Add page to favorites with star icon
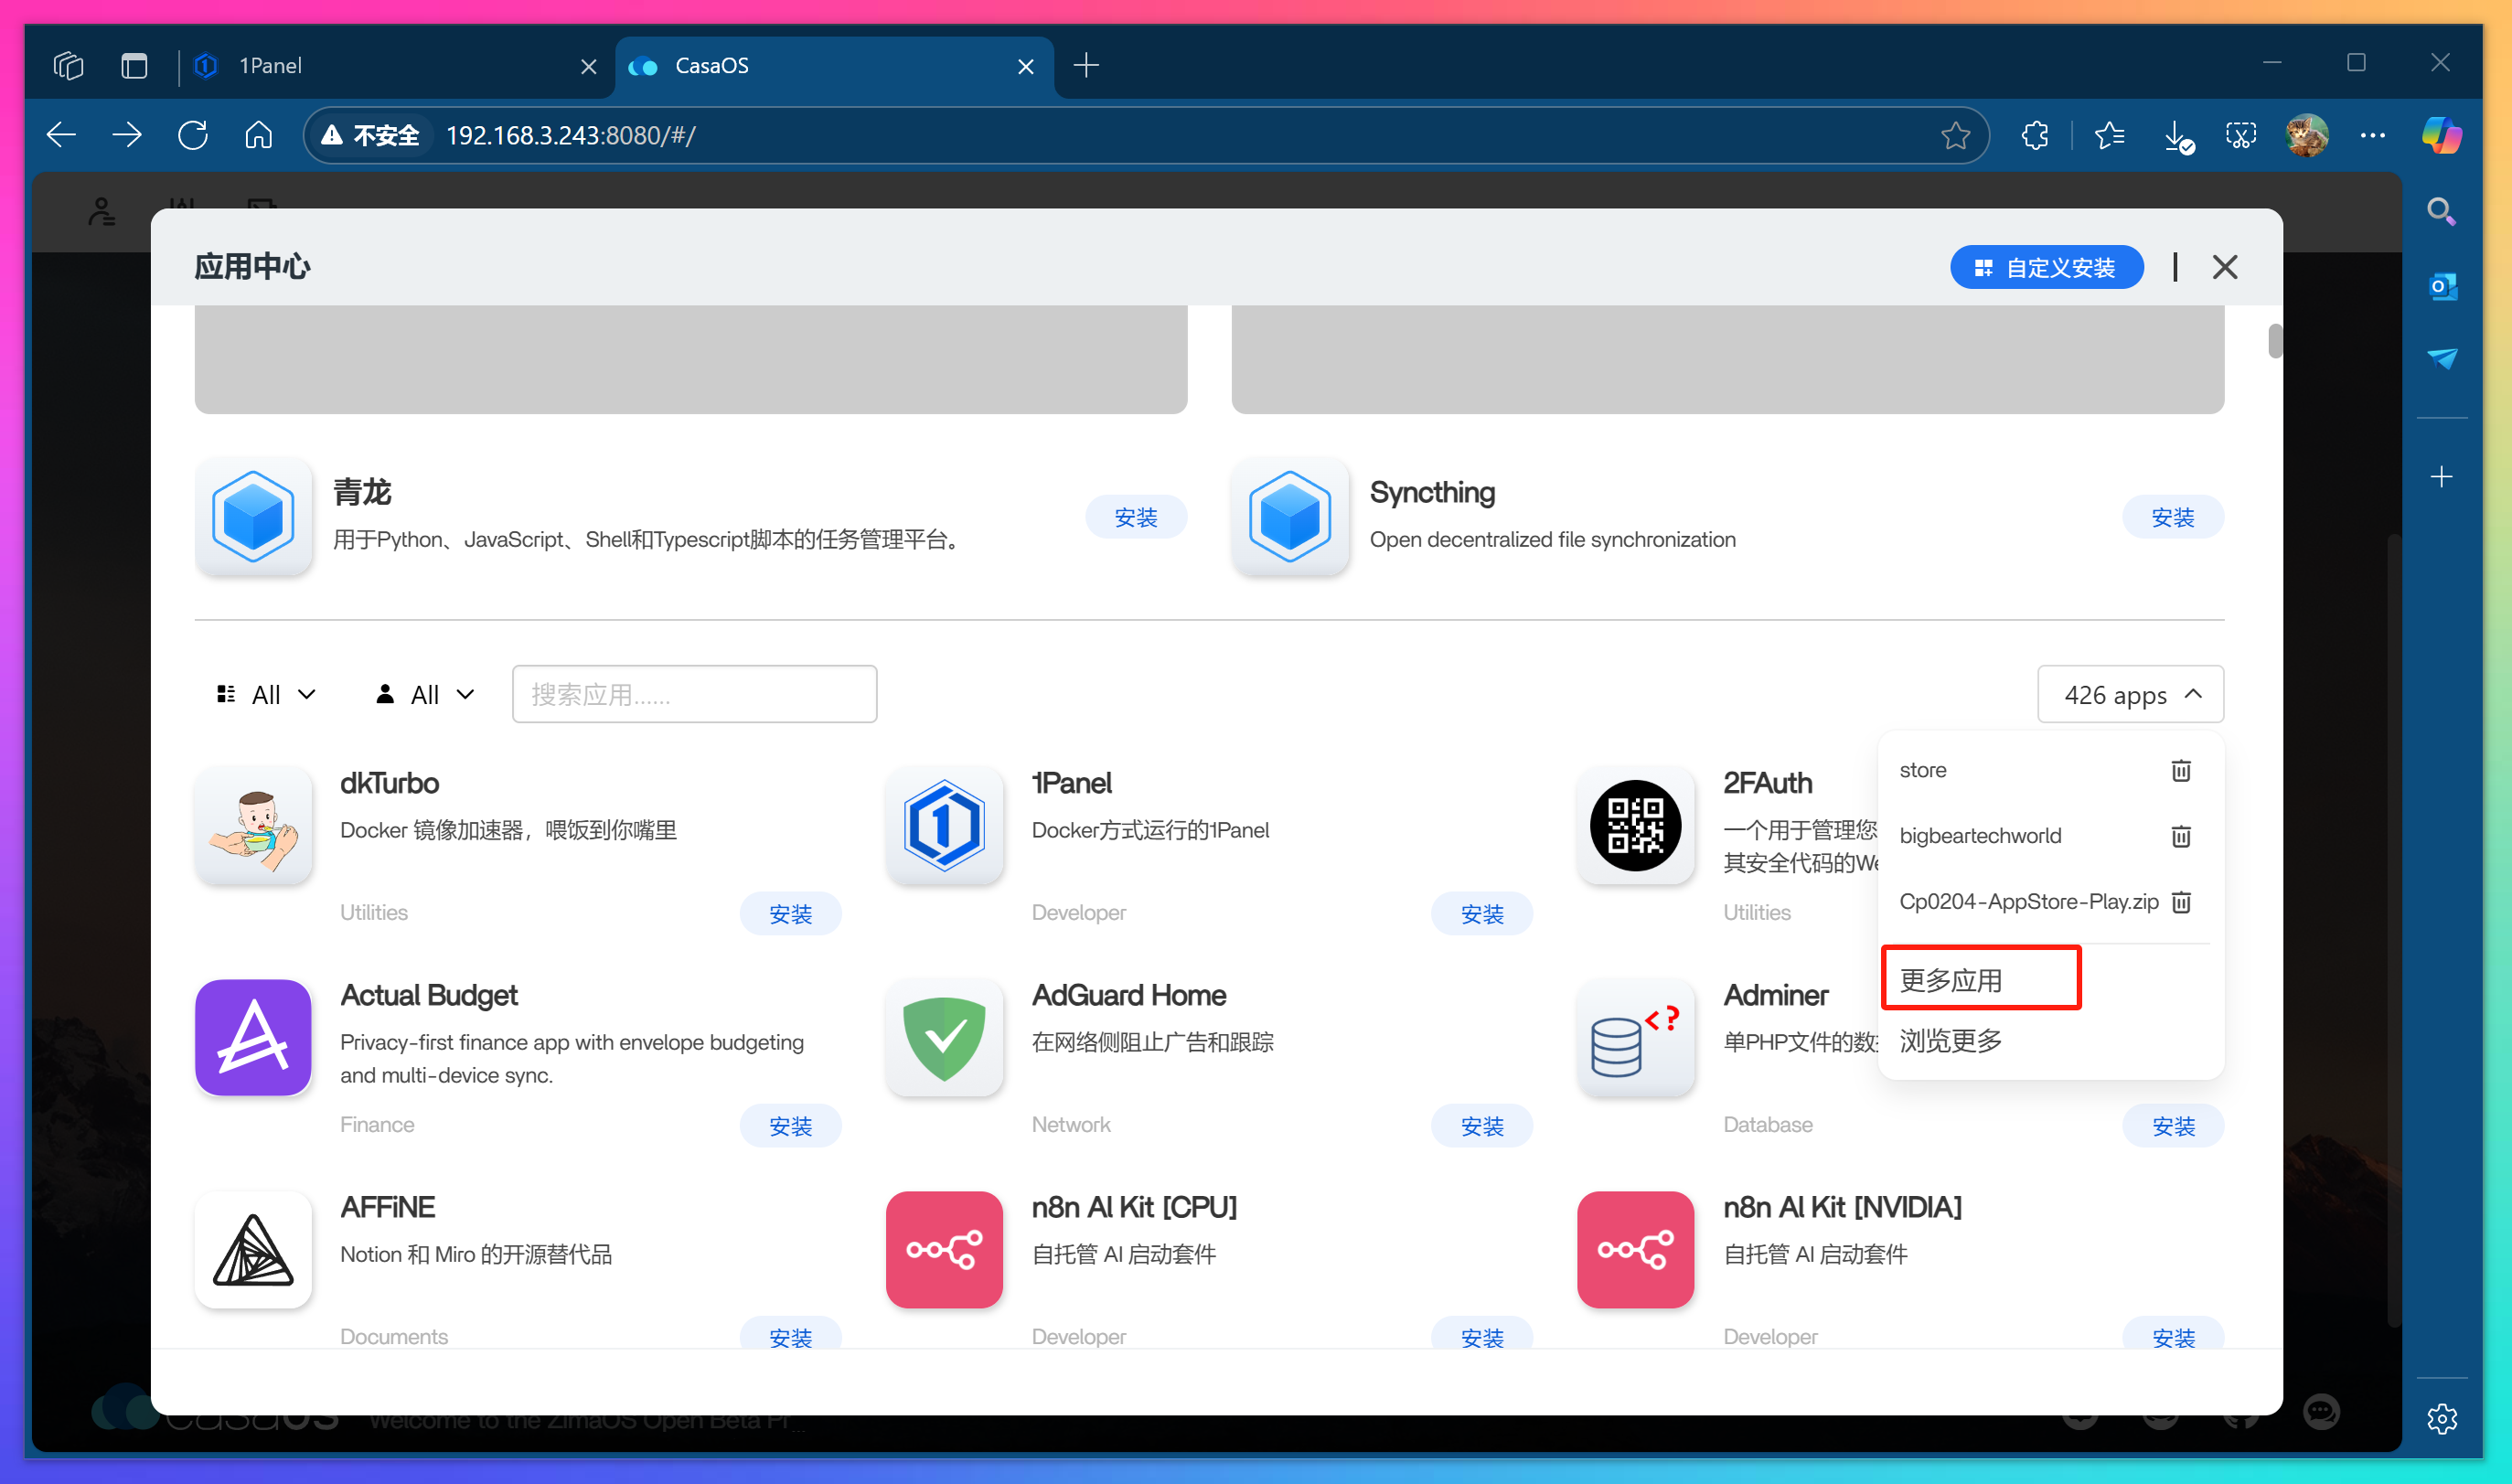Viewport: 2512px width, 1484px height. point(1955,135)
